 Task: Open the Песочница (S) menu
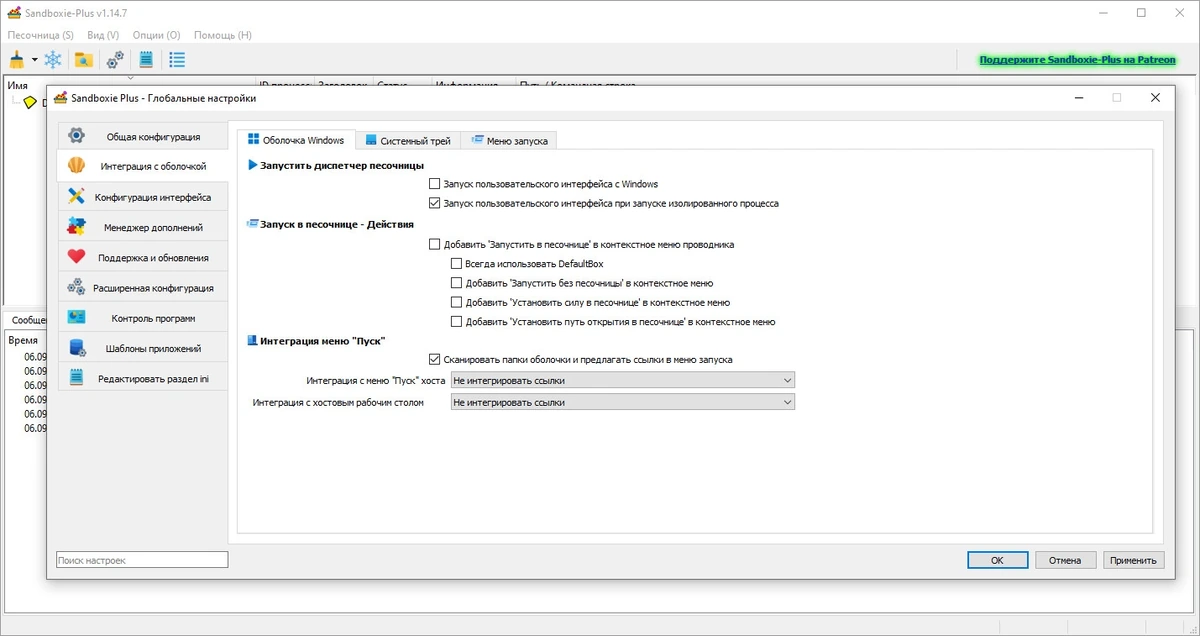(41, 35)
